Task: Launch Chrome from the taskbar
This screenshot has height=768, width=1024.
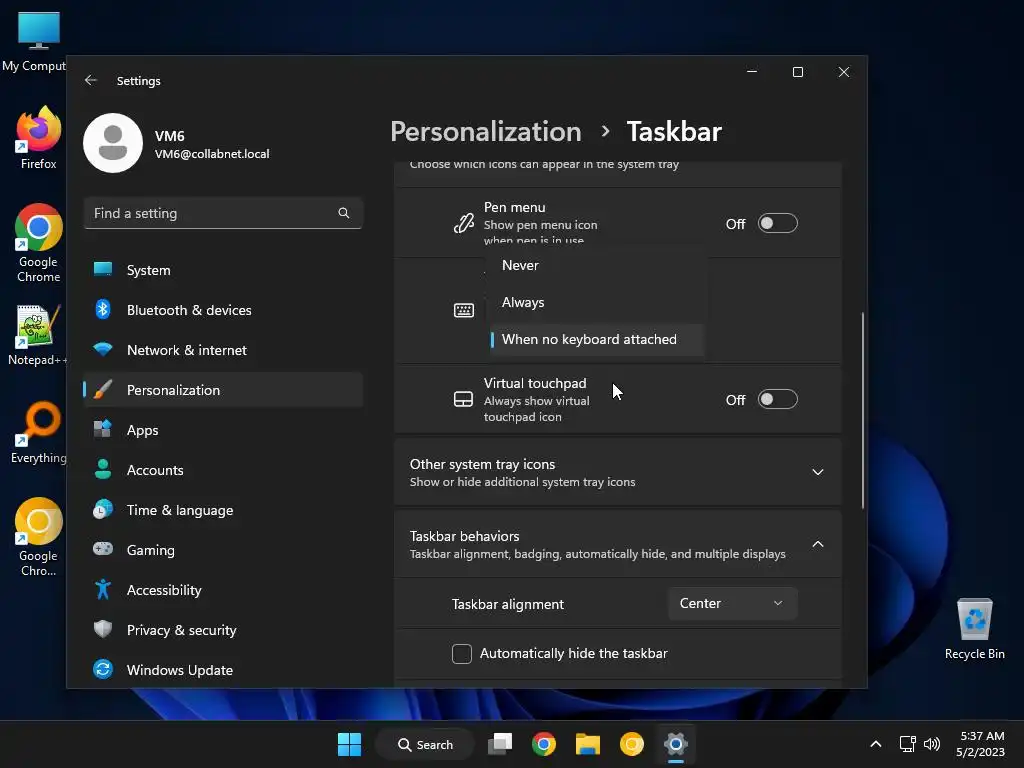Action: [543, 744]
